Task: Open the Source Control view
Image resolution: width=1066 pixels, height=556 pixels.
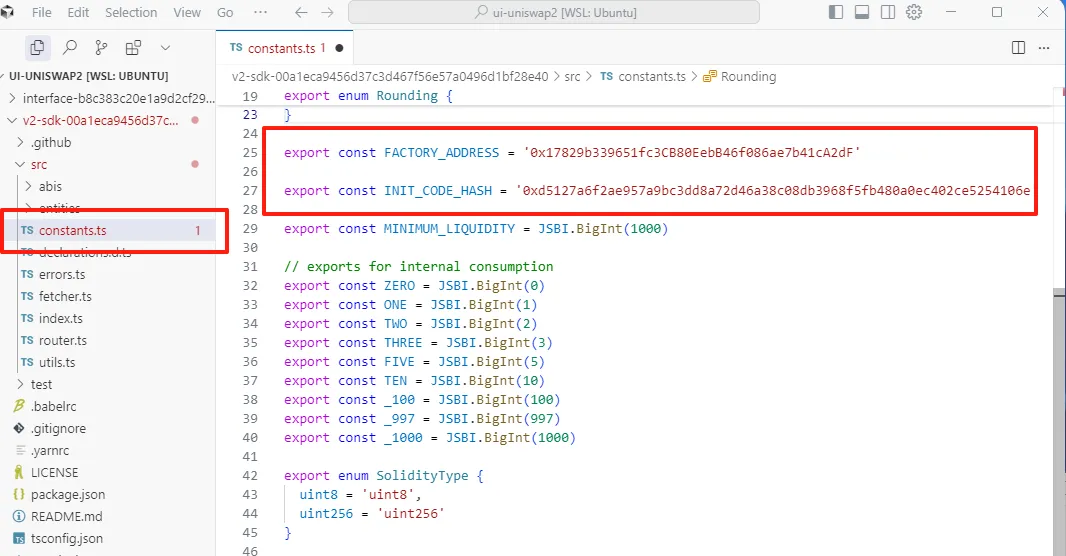Action: tap(101, 47)
